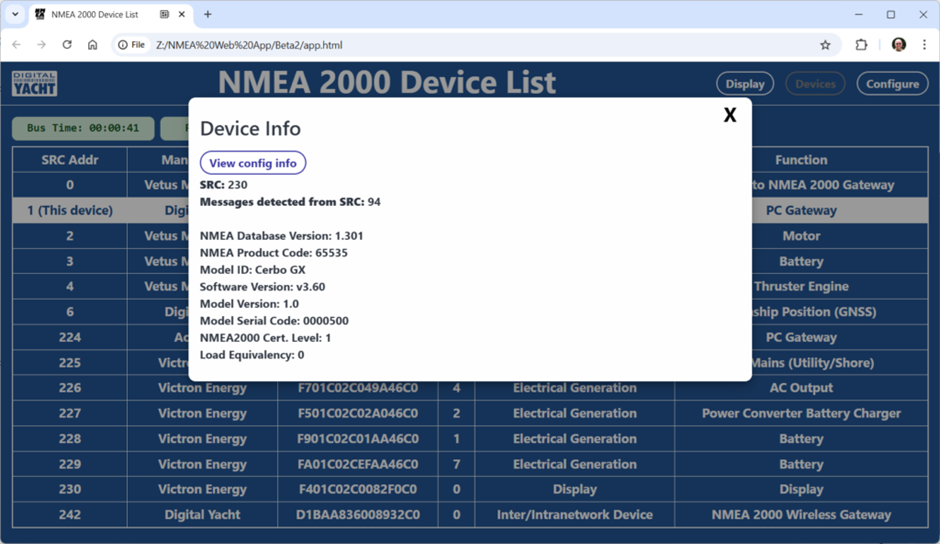Bookmark this page with the star icon
The width and height of the screenshot is (940, 544).
825,45
